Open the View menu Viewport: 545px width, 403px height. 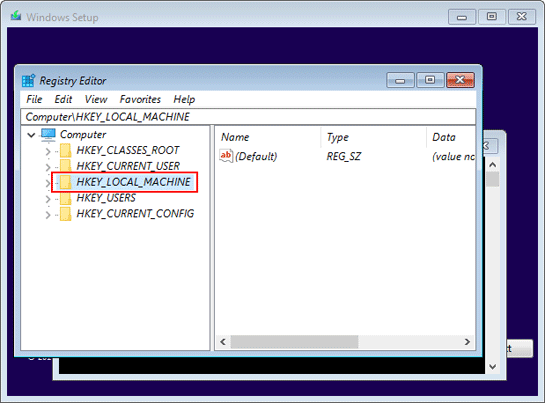click(96, 99)
